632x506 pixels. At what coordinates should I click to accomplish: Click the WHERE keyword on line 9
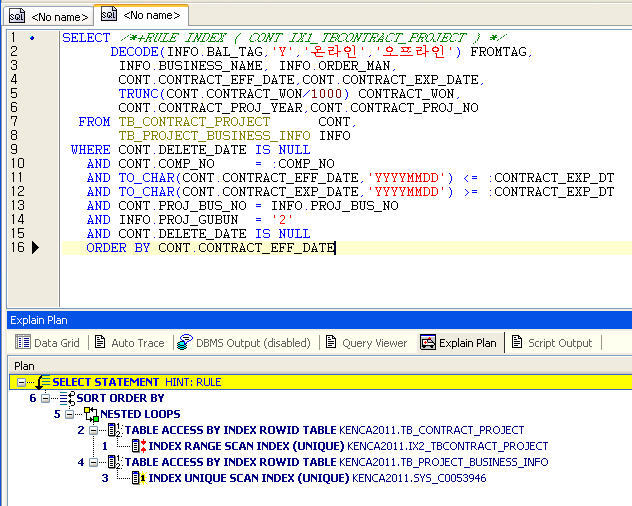click(90, 150)
